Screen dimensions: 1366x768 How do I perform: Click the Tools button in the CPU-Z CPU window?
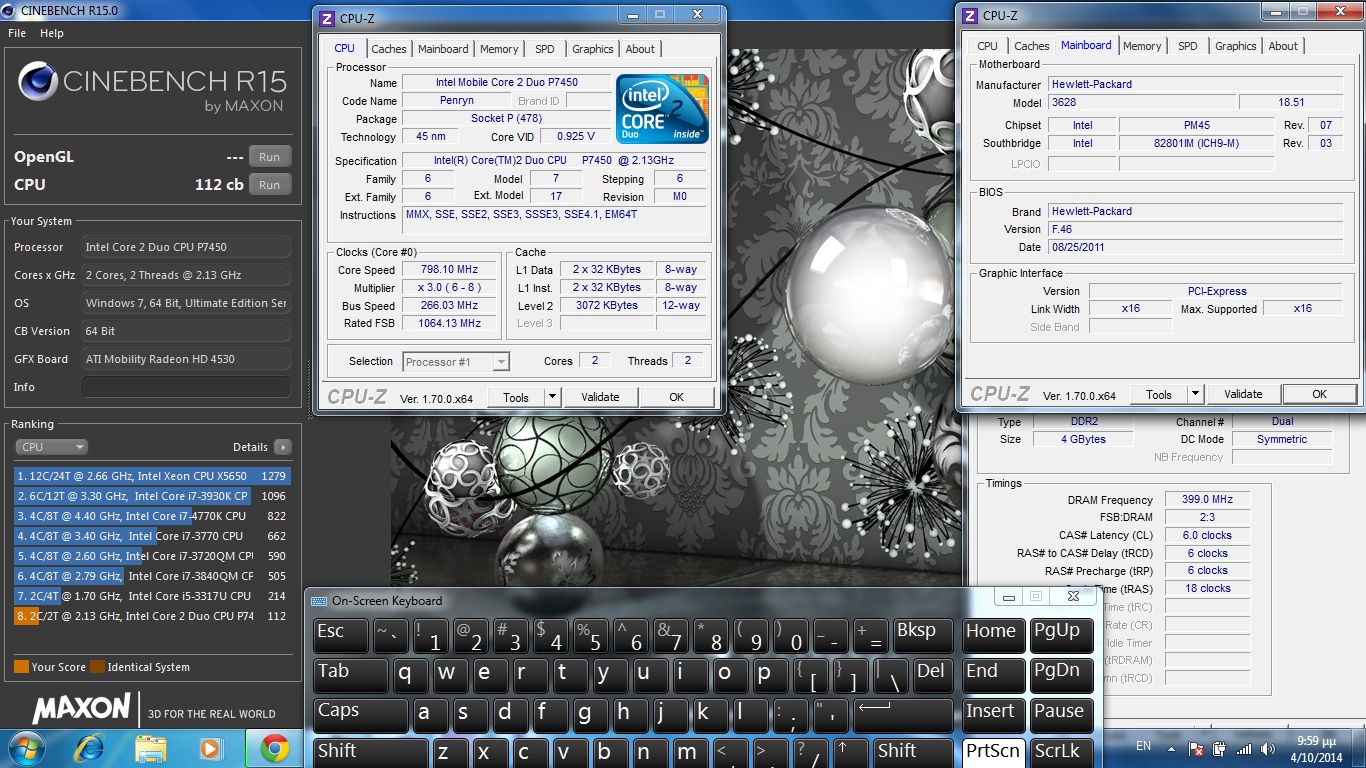click(x=516, y=397)
